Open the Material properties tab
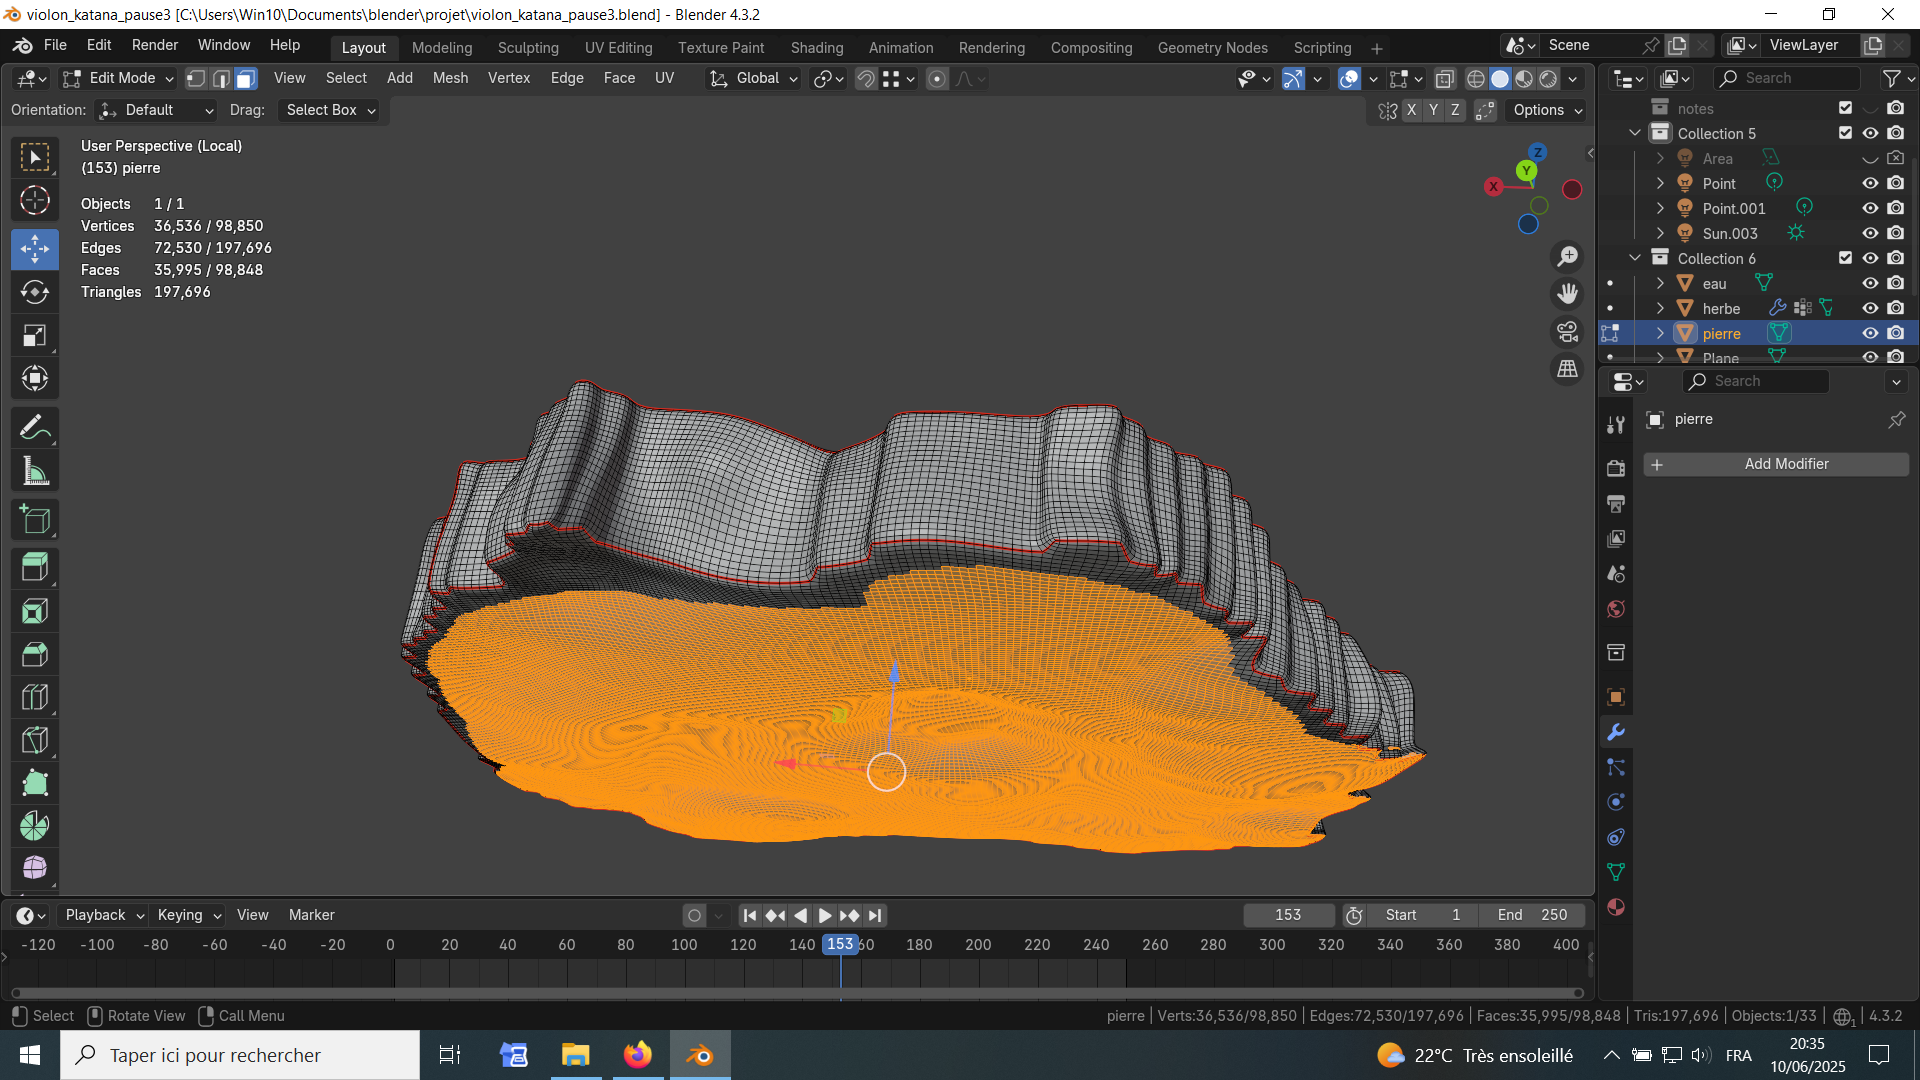The width and height of the screenshot is (1920, 1080). pyautogui.click(x=1615, y=907)
